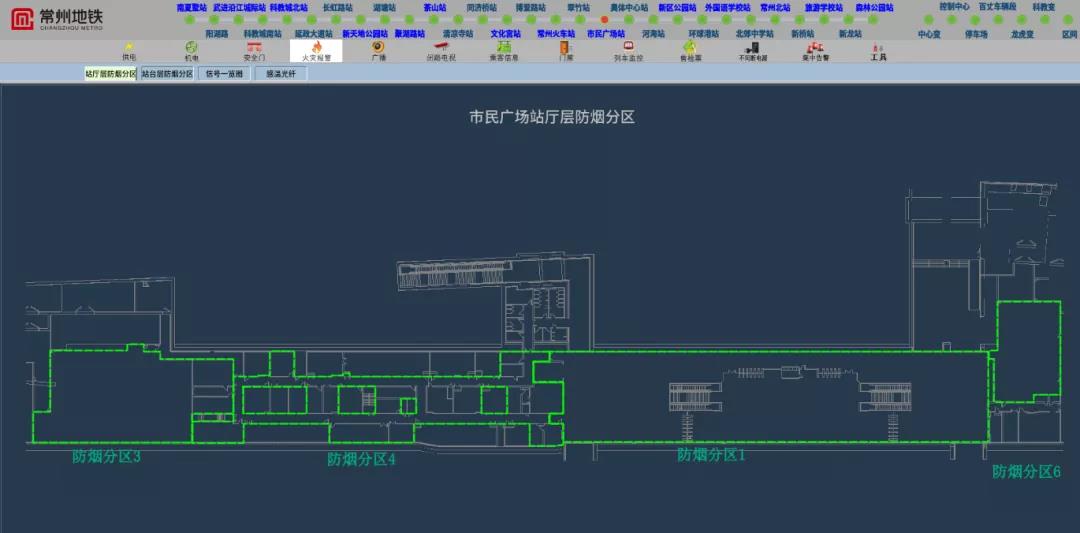Go to station 常州火车站
The image size is (1080, 533).
point(556,33)
